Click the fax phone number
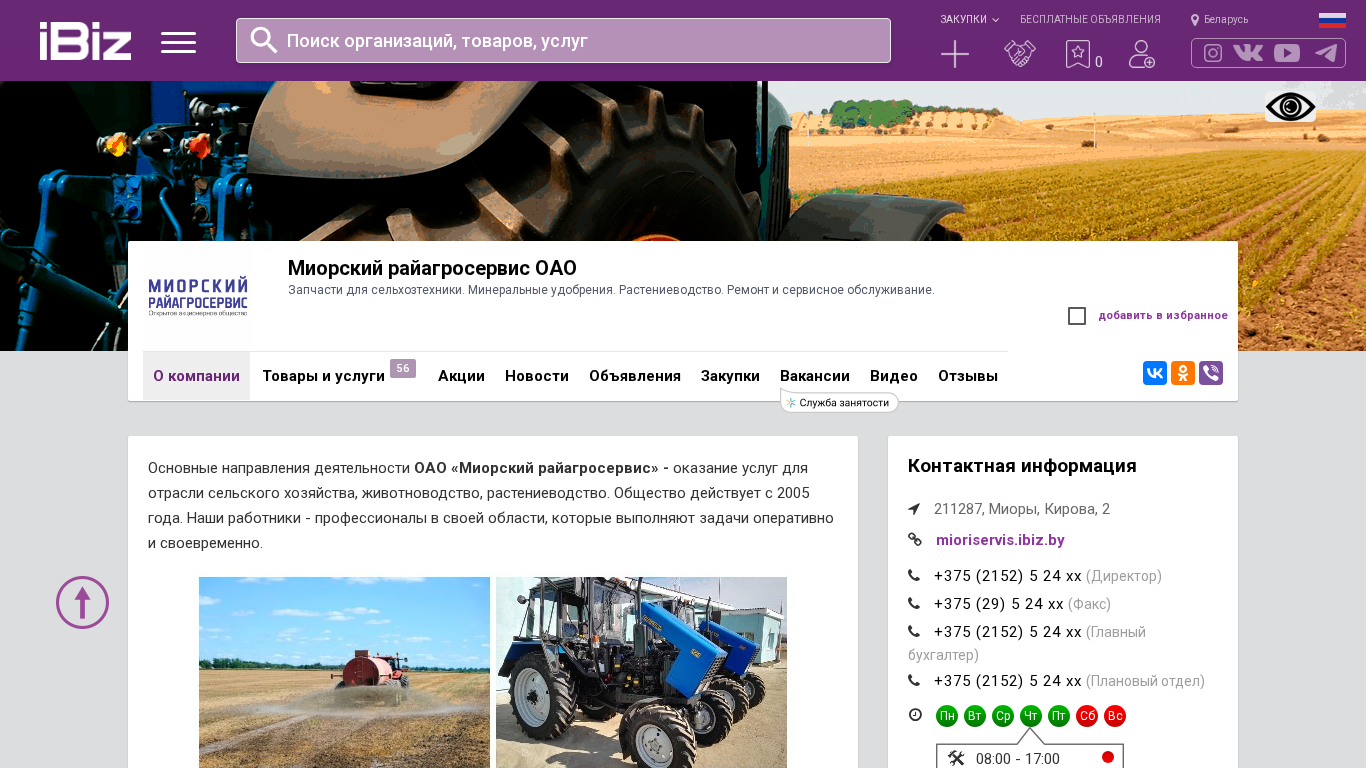Viewport: 1366px width, 768px height. (x=998, y=604)
